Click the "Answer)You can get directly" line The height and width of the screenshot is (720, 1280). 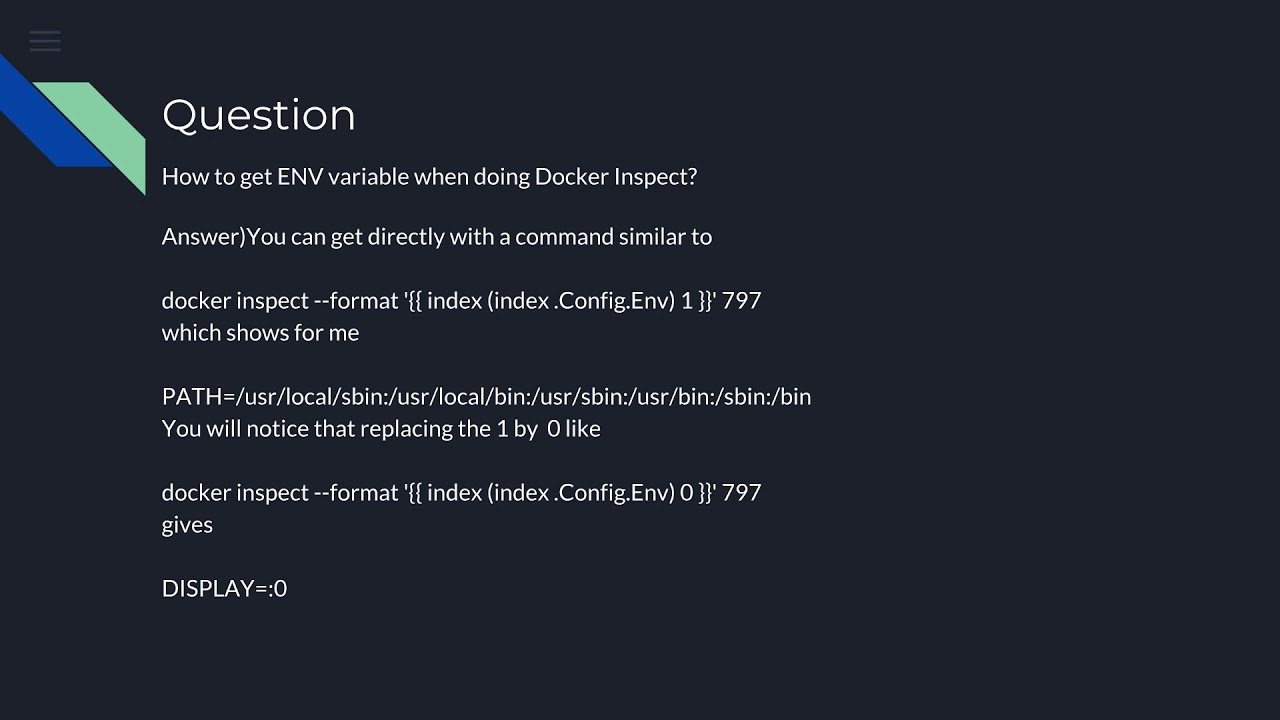point(437,237)
